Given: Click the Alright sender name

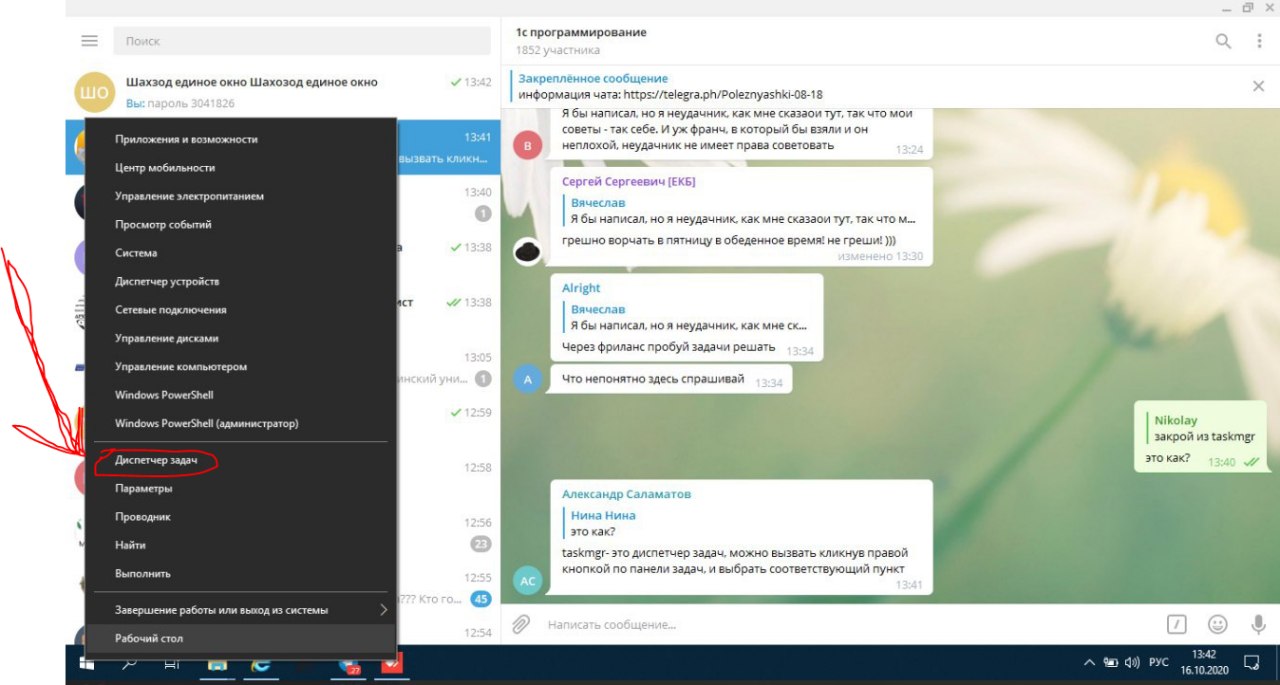Looking at the screenshot, I should 581,288.
